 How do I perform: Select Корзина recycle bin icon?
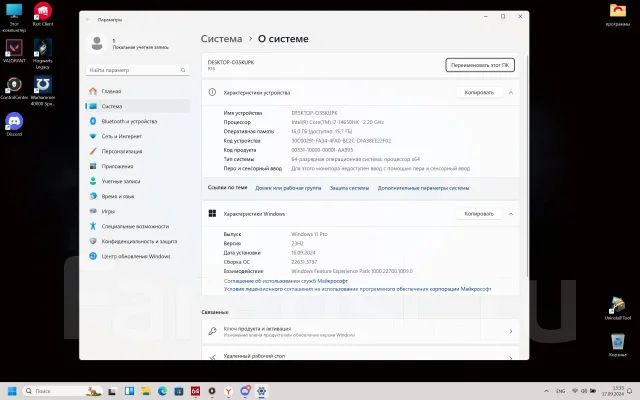click(618, 345)
